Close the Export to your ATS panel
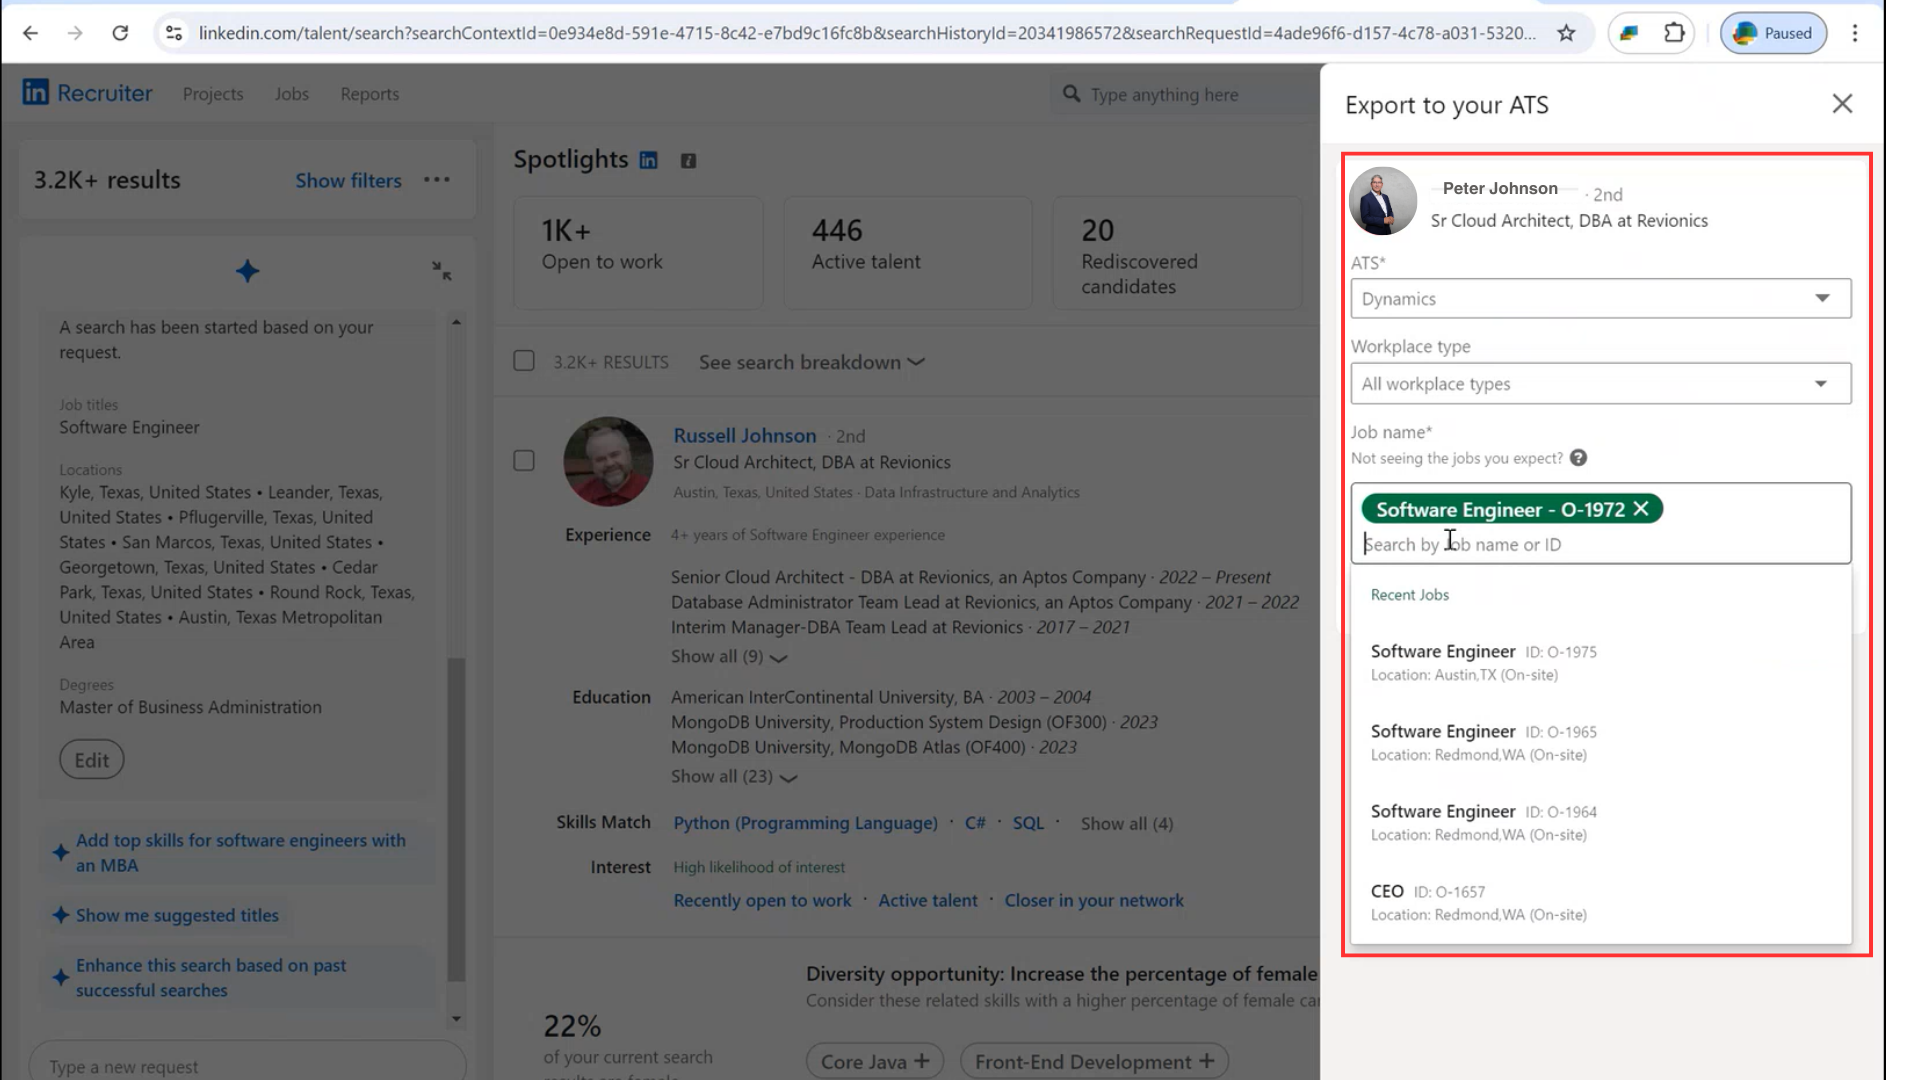Viewport: 1920px width, 1080px height. [1842, 104]
